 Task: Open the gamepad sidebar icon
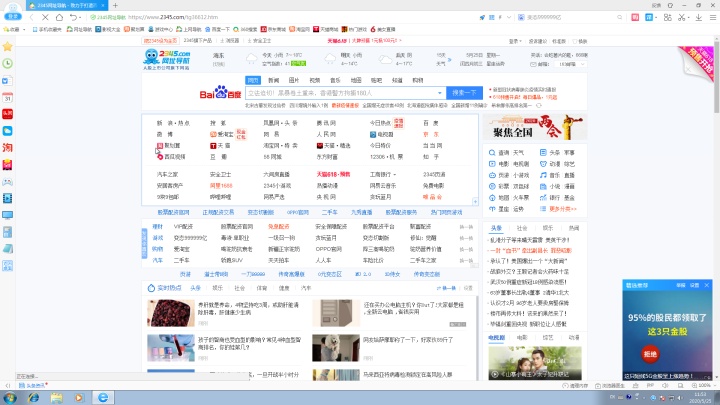[7, 181]
